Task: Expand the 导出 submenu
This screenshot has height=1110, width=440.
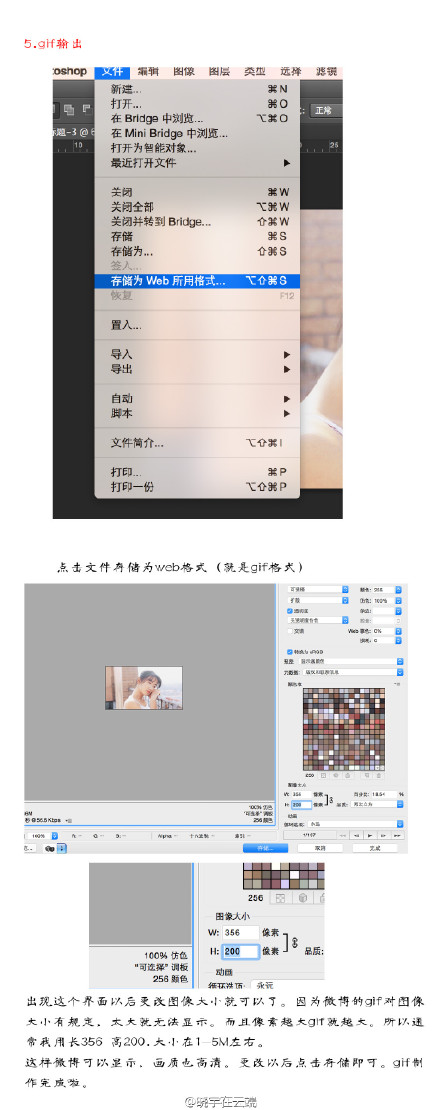Action: tap(197, 369)
